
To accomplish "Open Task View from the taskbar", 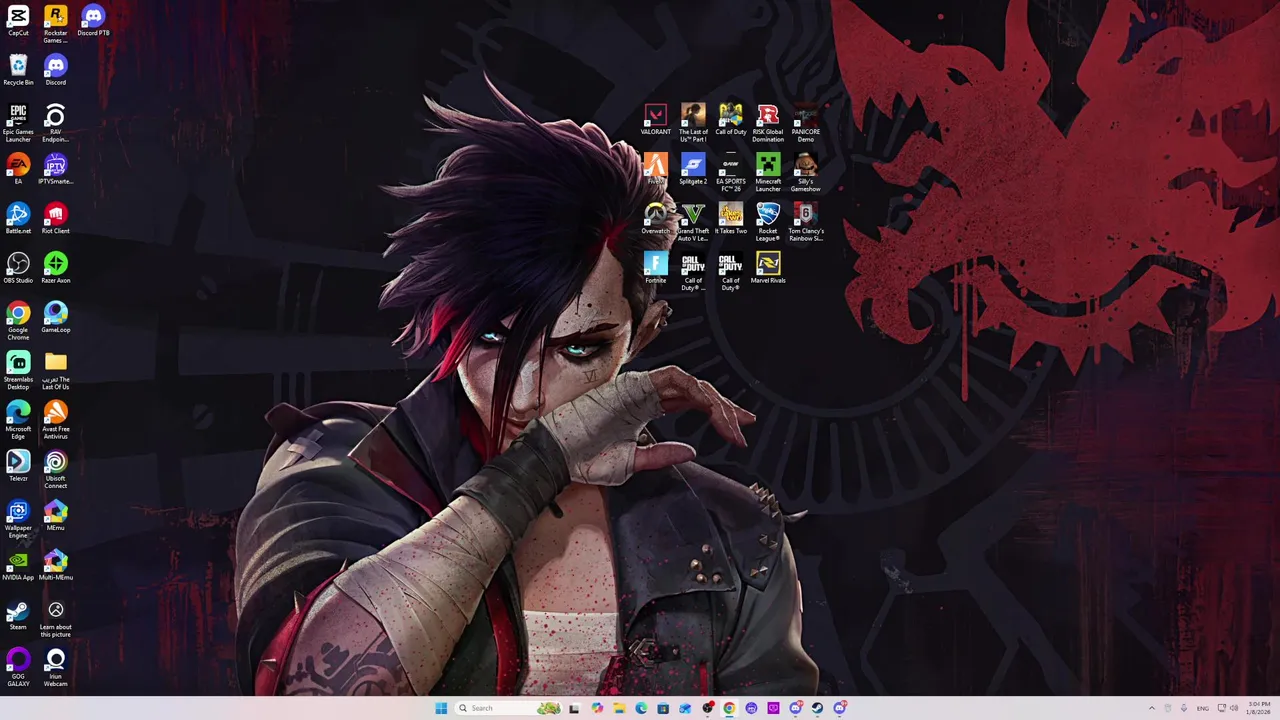I will [574, 708].
